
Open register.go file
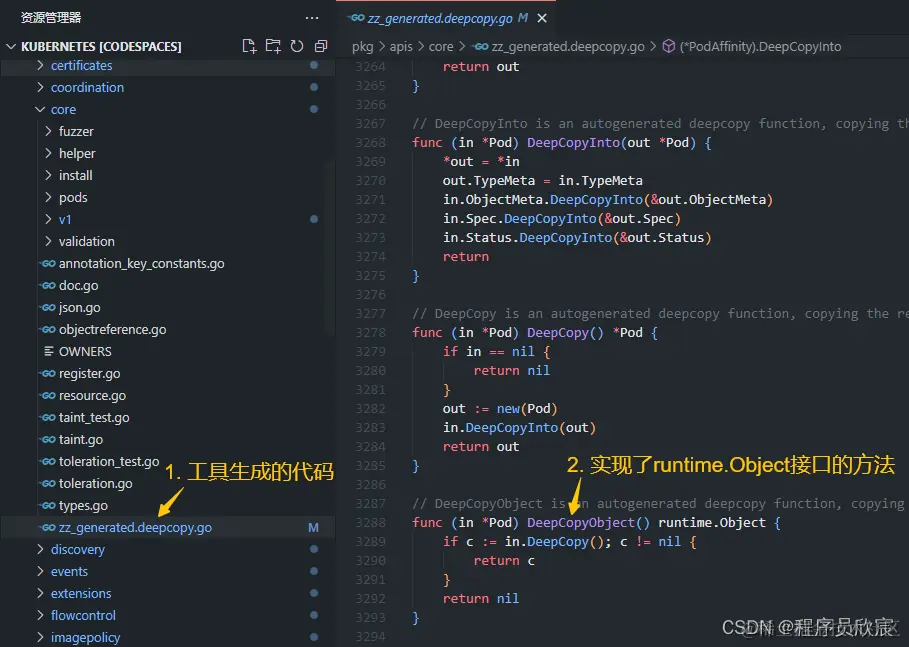(89, 374)
